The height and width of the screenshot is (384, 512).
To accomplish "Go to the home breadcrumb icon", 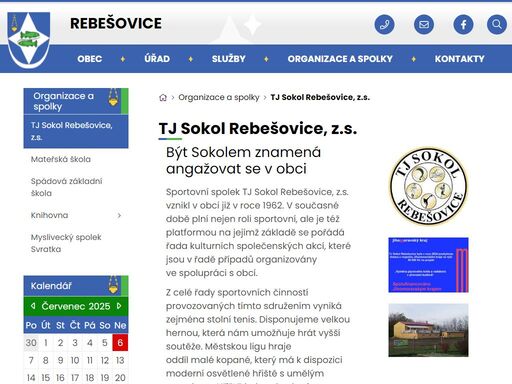I will 163,97.
